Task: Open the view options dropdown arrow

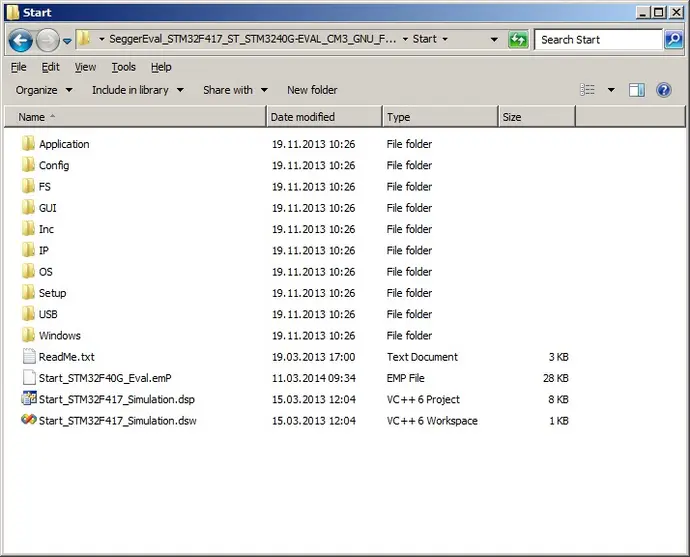Action: tap(611, 90)
